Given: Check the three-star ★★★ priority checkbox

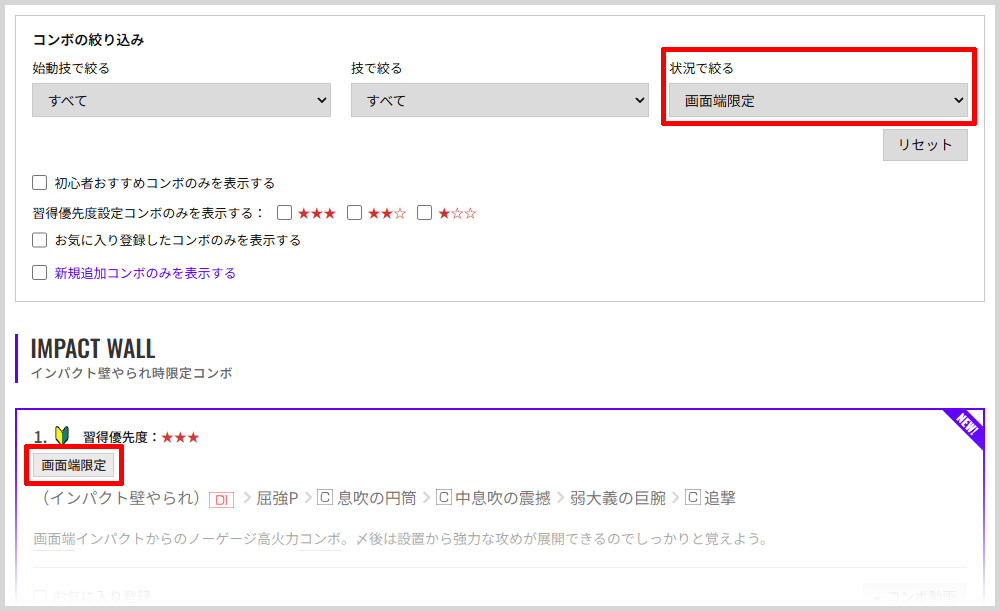Looking at the screenshot, I should (x=284, y=212).
